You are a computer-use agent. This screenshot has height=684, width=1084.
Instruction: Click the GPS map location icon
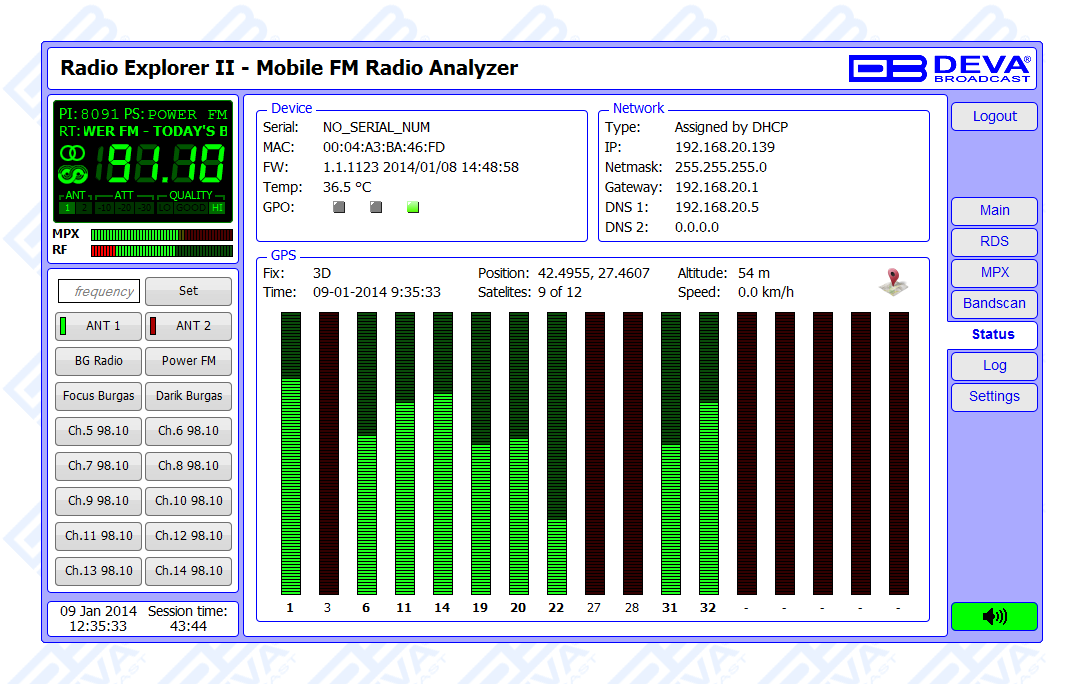point(893,282)
